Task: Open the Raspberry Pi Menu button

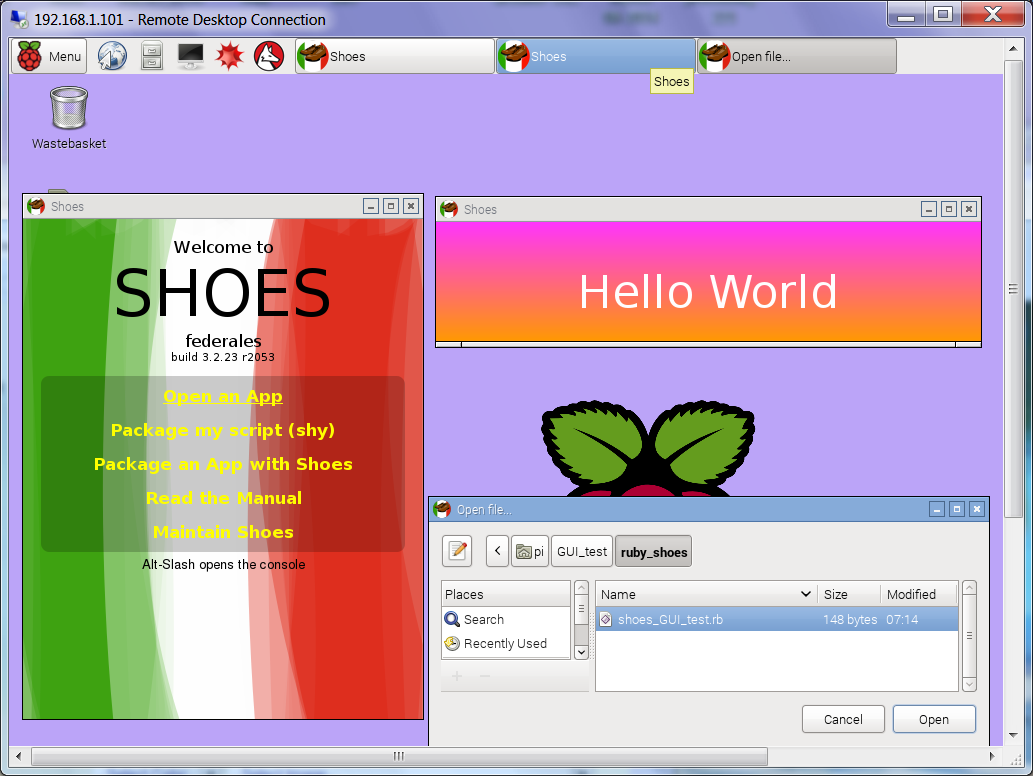Action: [x=49, y=57]
